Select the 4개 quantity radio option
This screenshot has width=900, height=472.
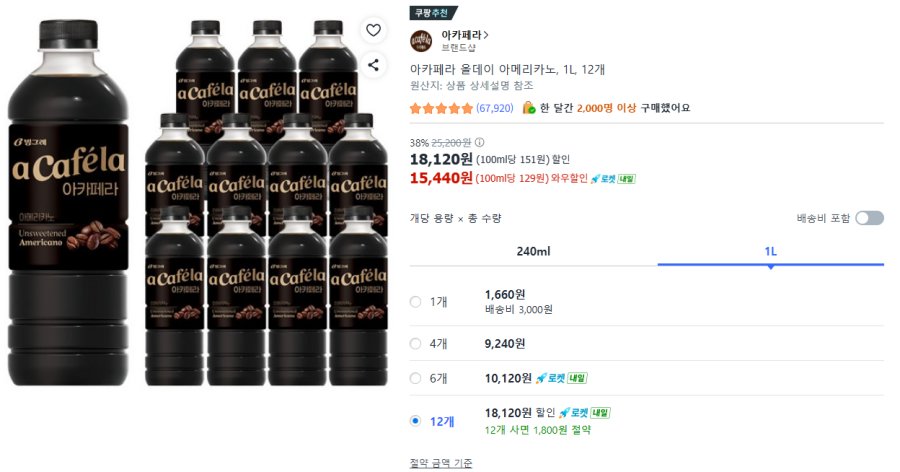click(416, 343)
